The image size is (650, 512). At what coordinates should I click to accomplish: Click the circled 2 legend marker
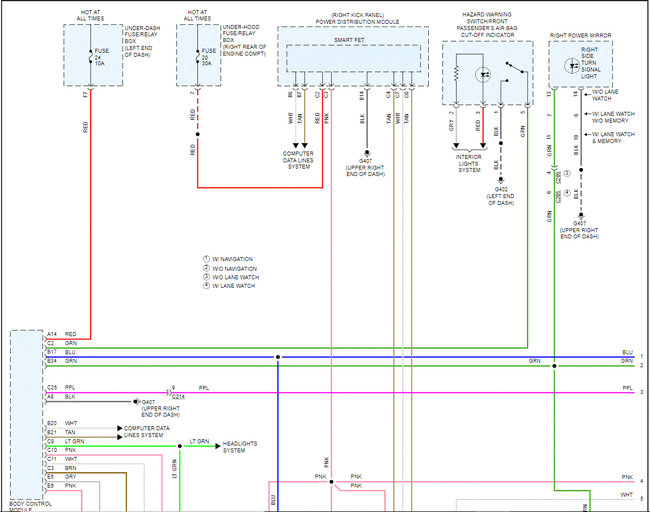tap(206, 268)
